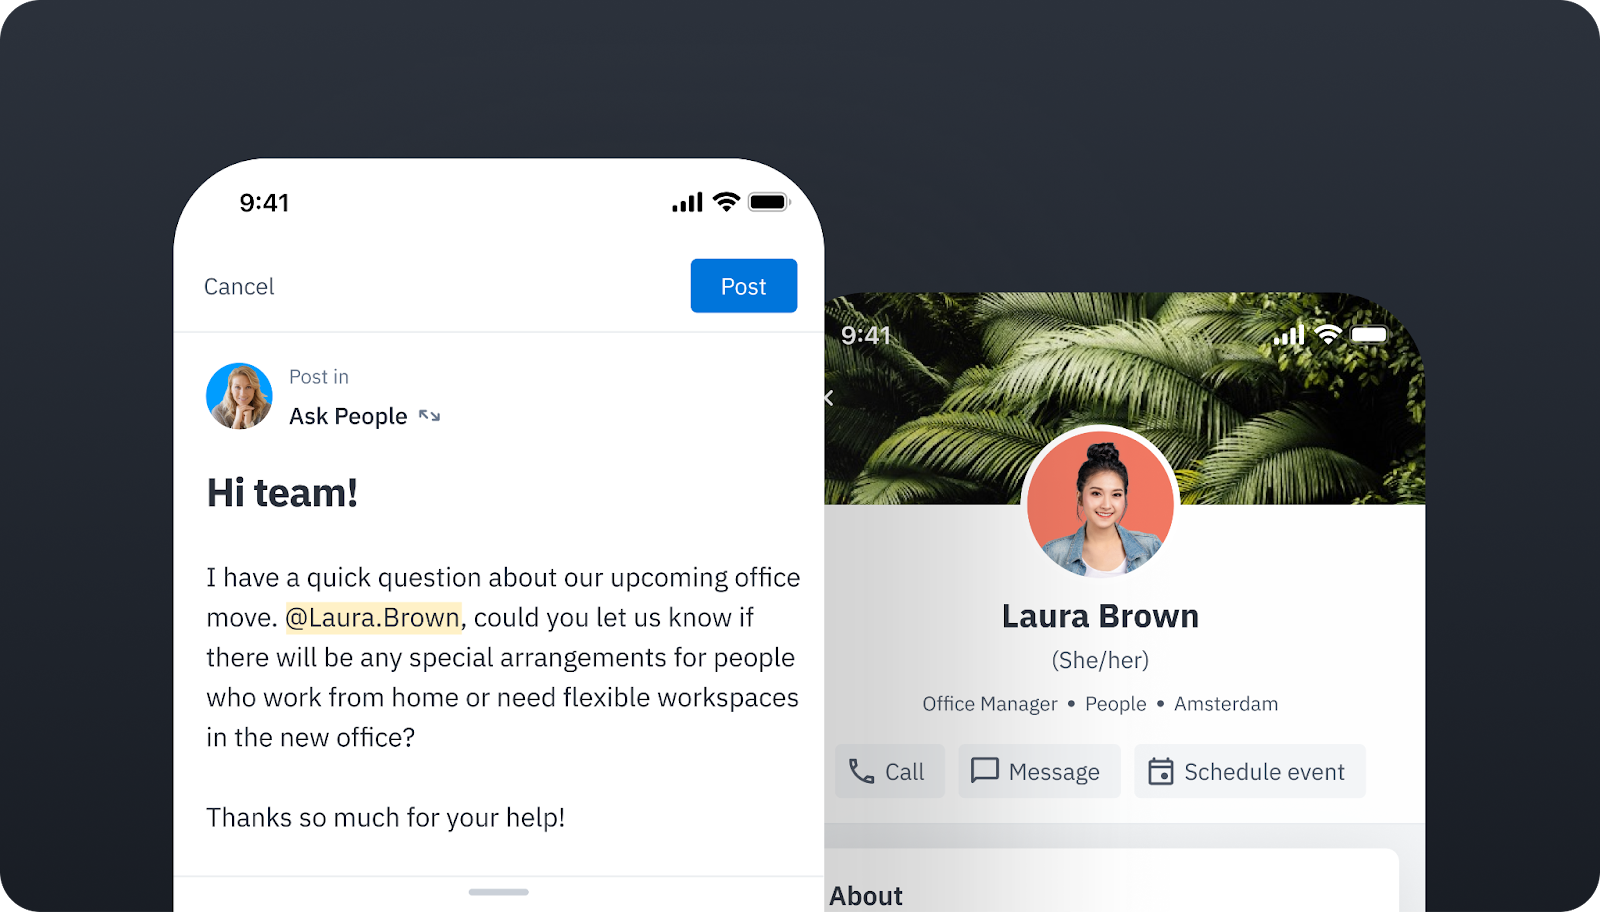The image size is (1600, 912).
Task: Open the Ask People channel selector
Action: pyautogui.click(x=348, y=416)
